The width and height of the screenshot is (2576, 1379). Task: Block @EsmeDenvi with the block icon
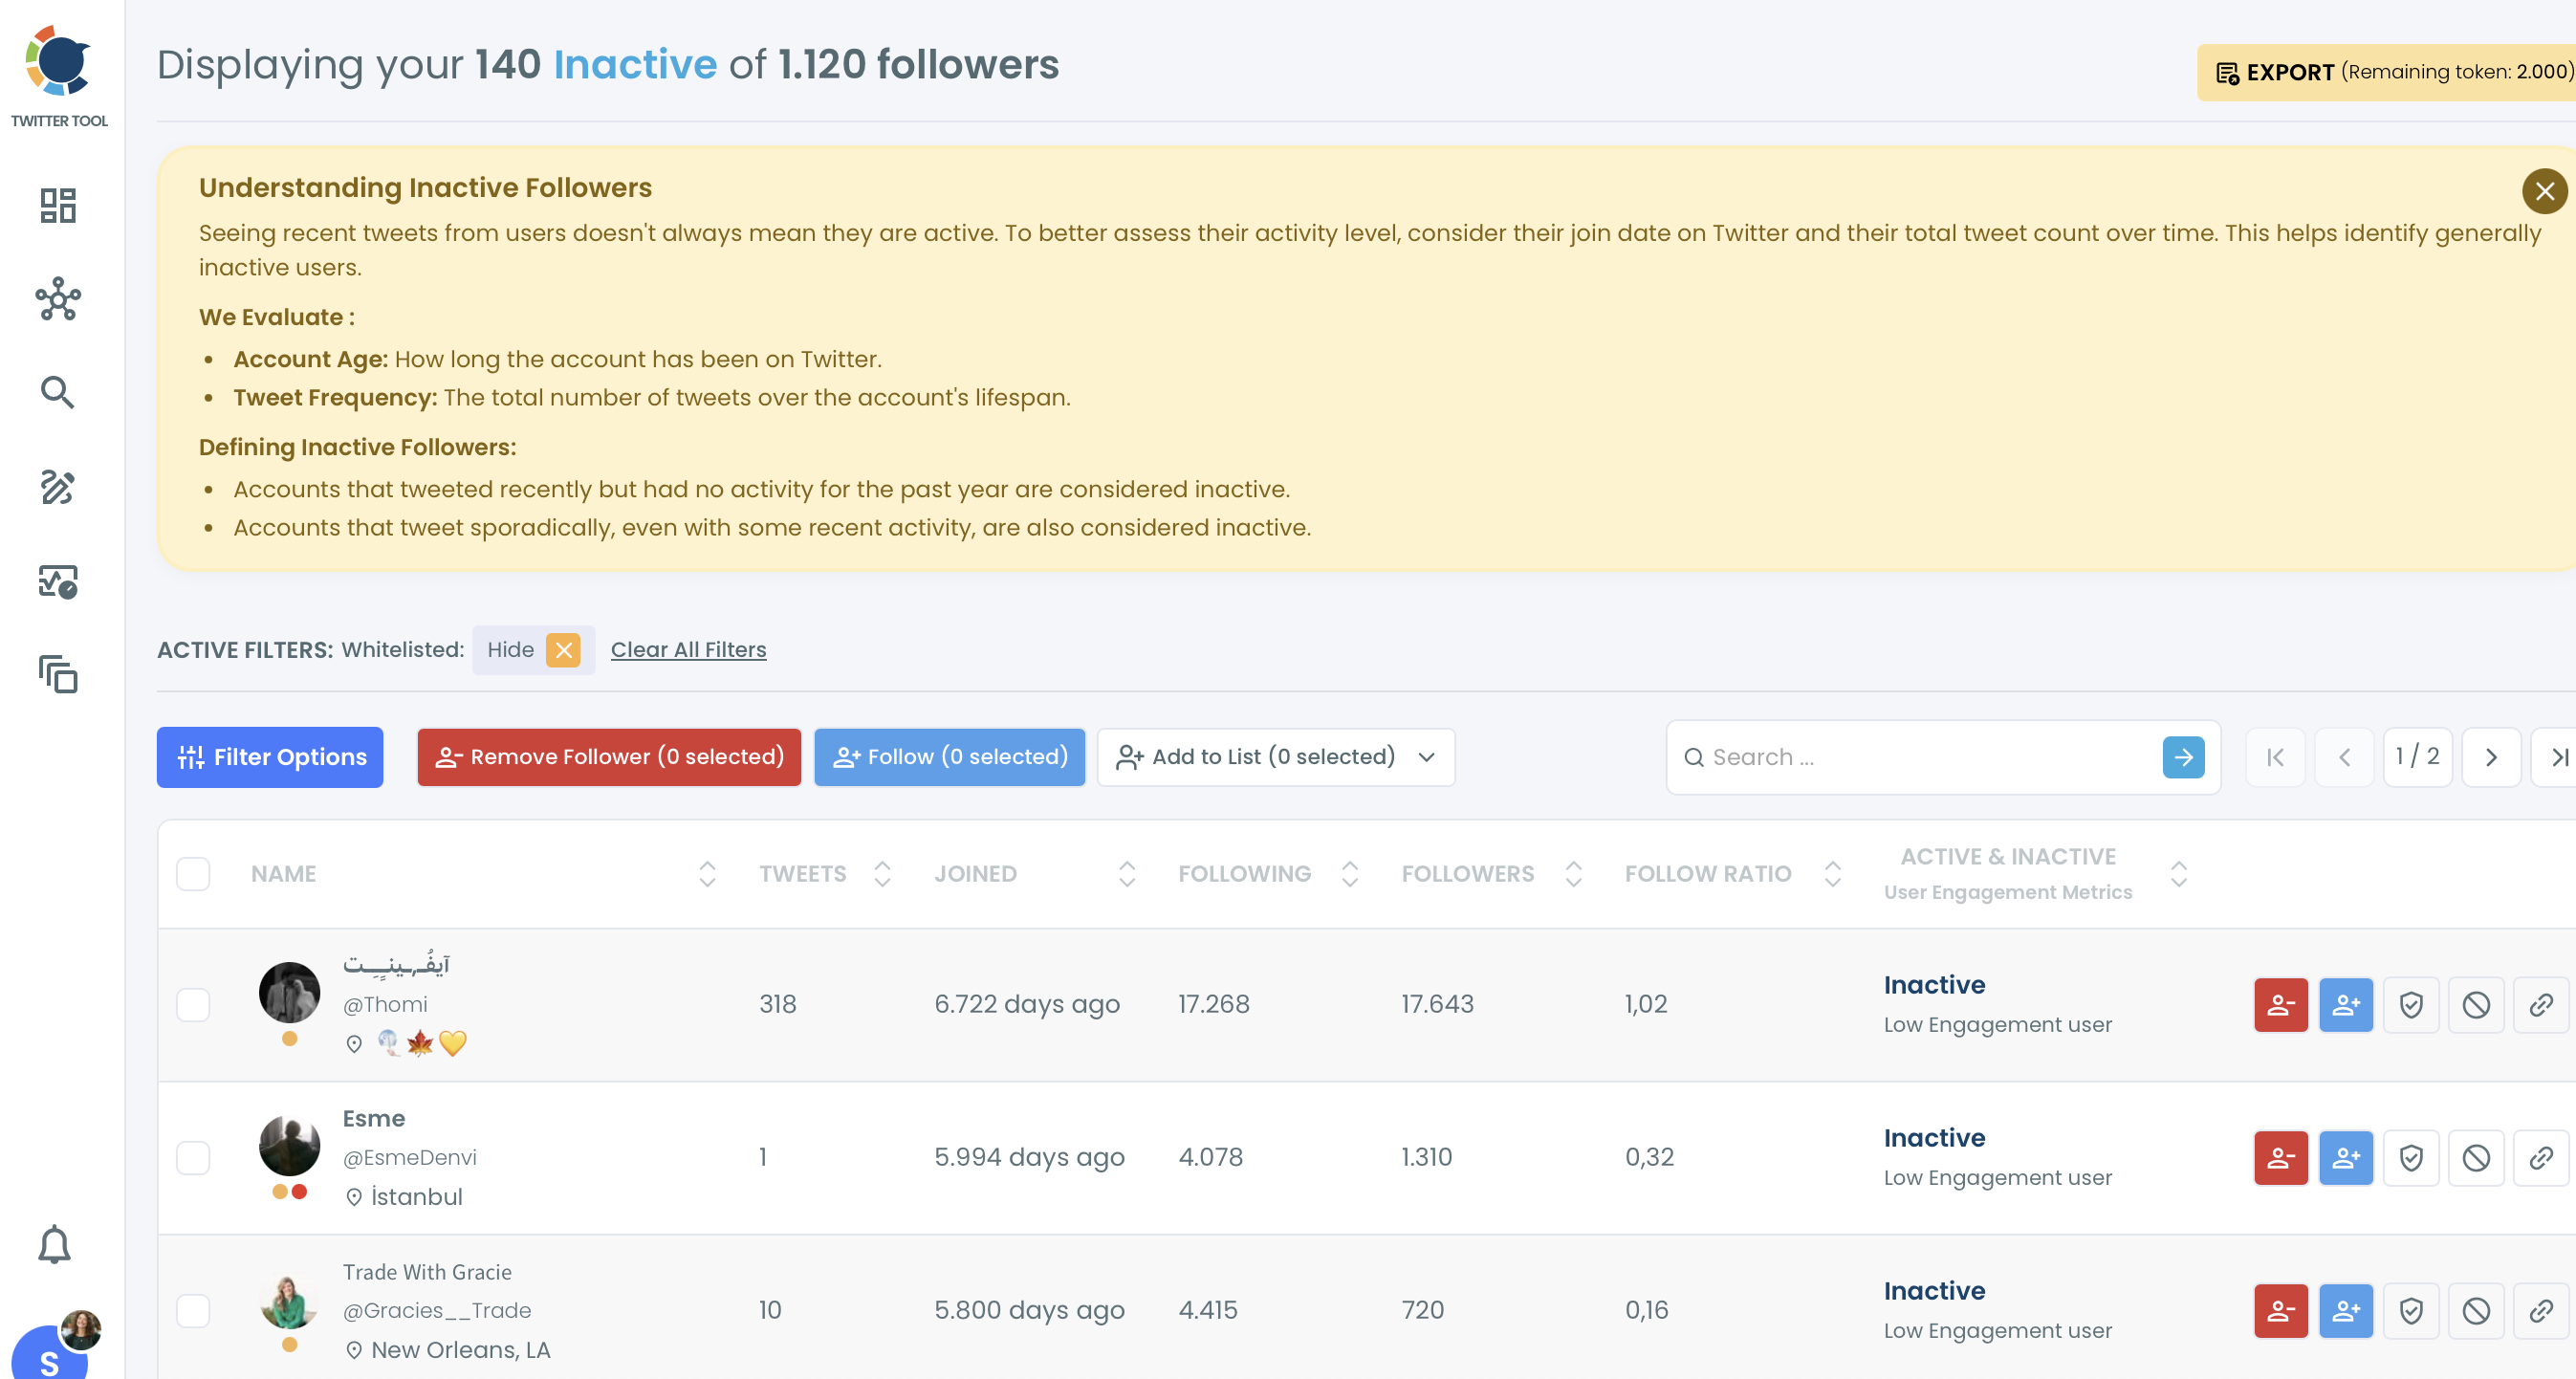[x=2476, y=1158]
